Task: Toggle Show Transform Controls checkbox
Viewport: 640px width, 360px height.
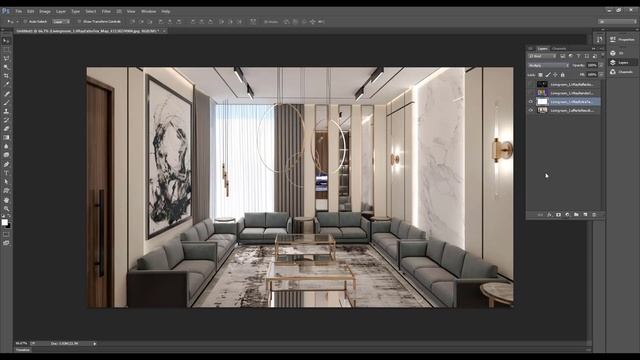Action: (x=79, y=22)
